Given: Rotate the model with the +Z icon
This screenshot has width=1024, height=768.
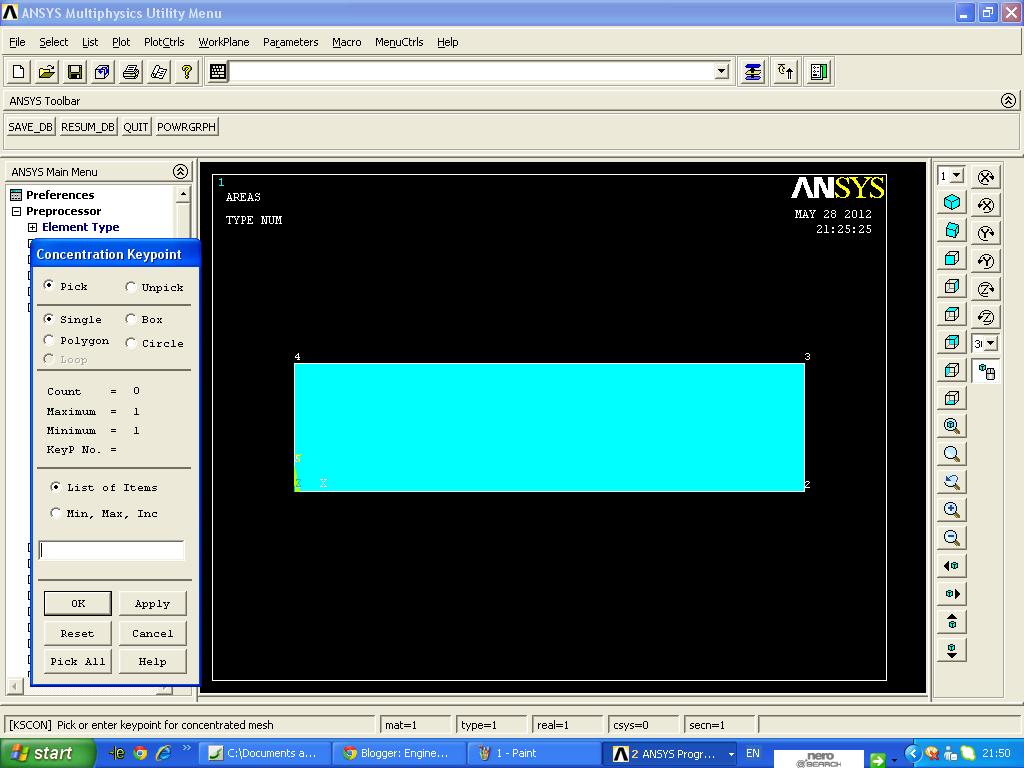Looking at the screenshot, I should point(986,286).
